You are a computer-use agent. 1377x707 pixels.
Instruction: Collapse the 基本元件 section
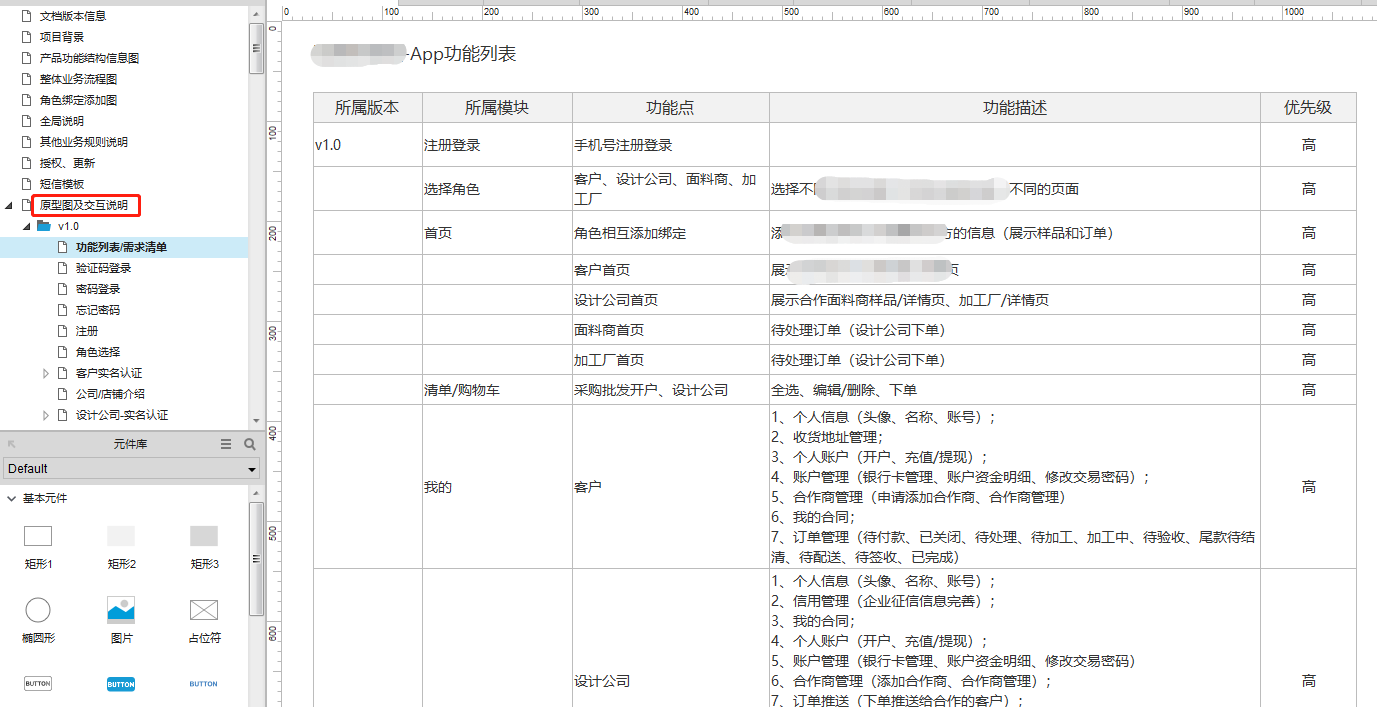tap(10, 498)
